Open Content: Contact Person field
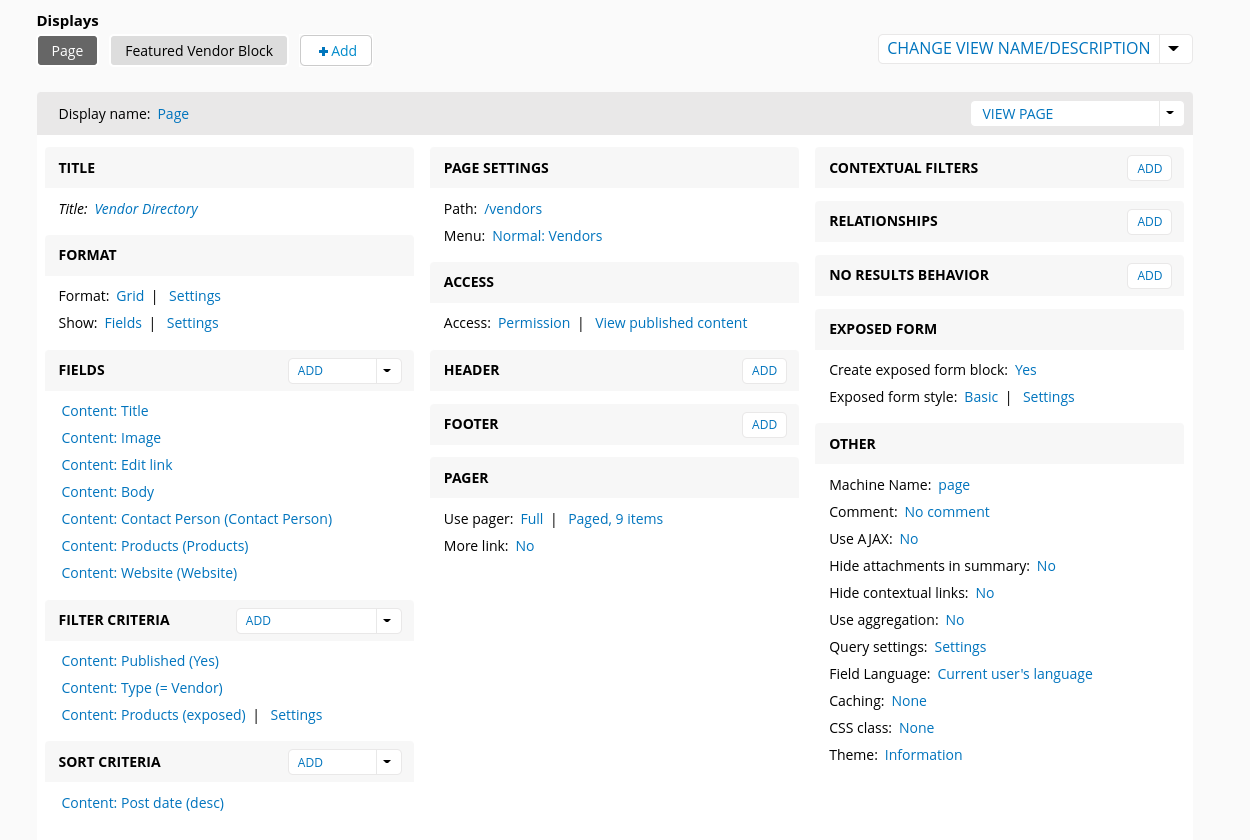 point(197,519)
